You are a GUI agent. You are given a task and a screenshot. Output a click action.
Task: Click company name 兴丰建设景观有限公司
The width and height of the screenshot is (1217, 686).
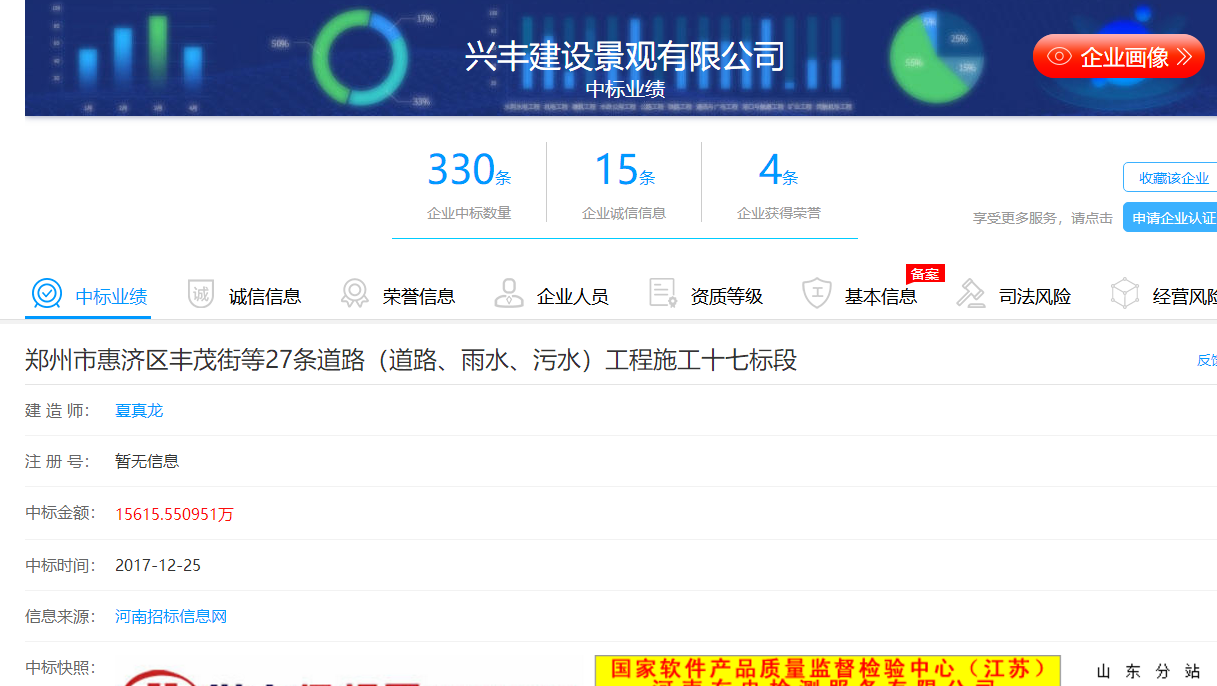624,55
